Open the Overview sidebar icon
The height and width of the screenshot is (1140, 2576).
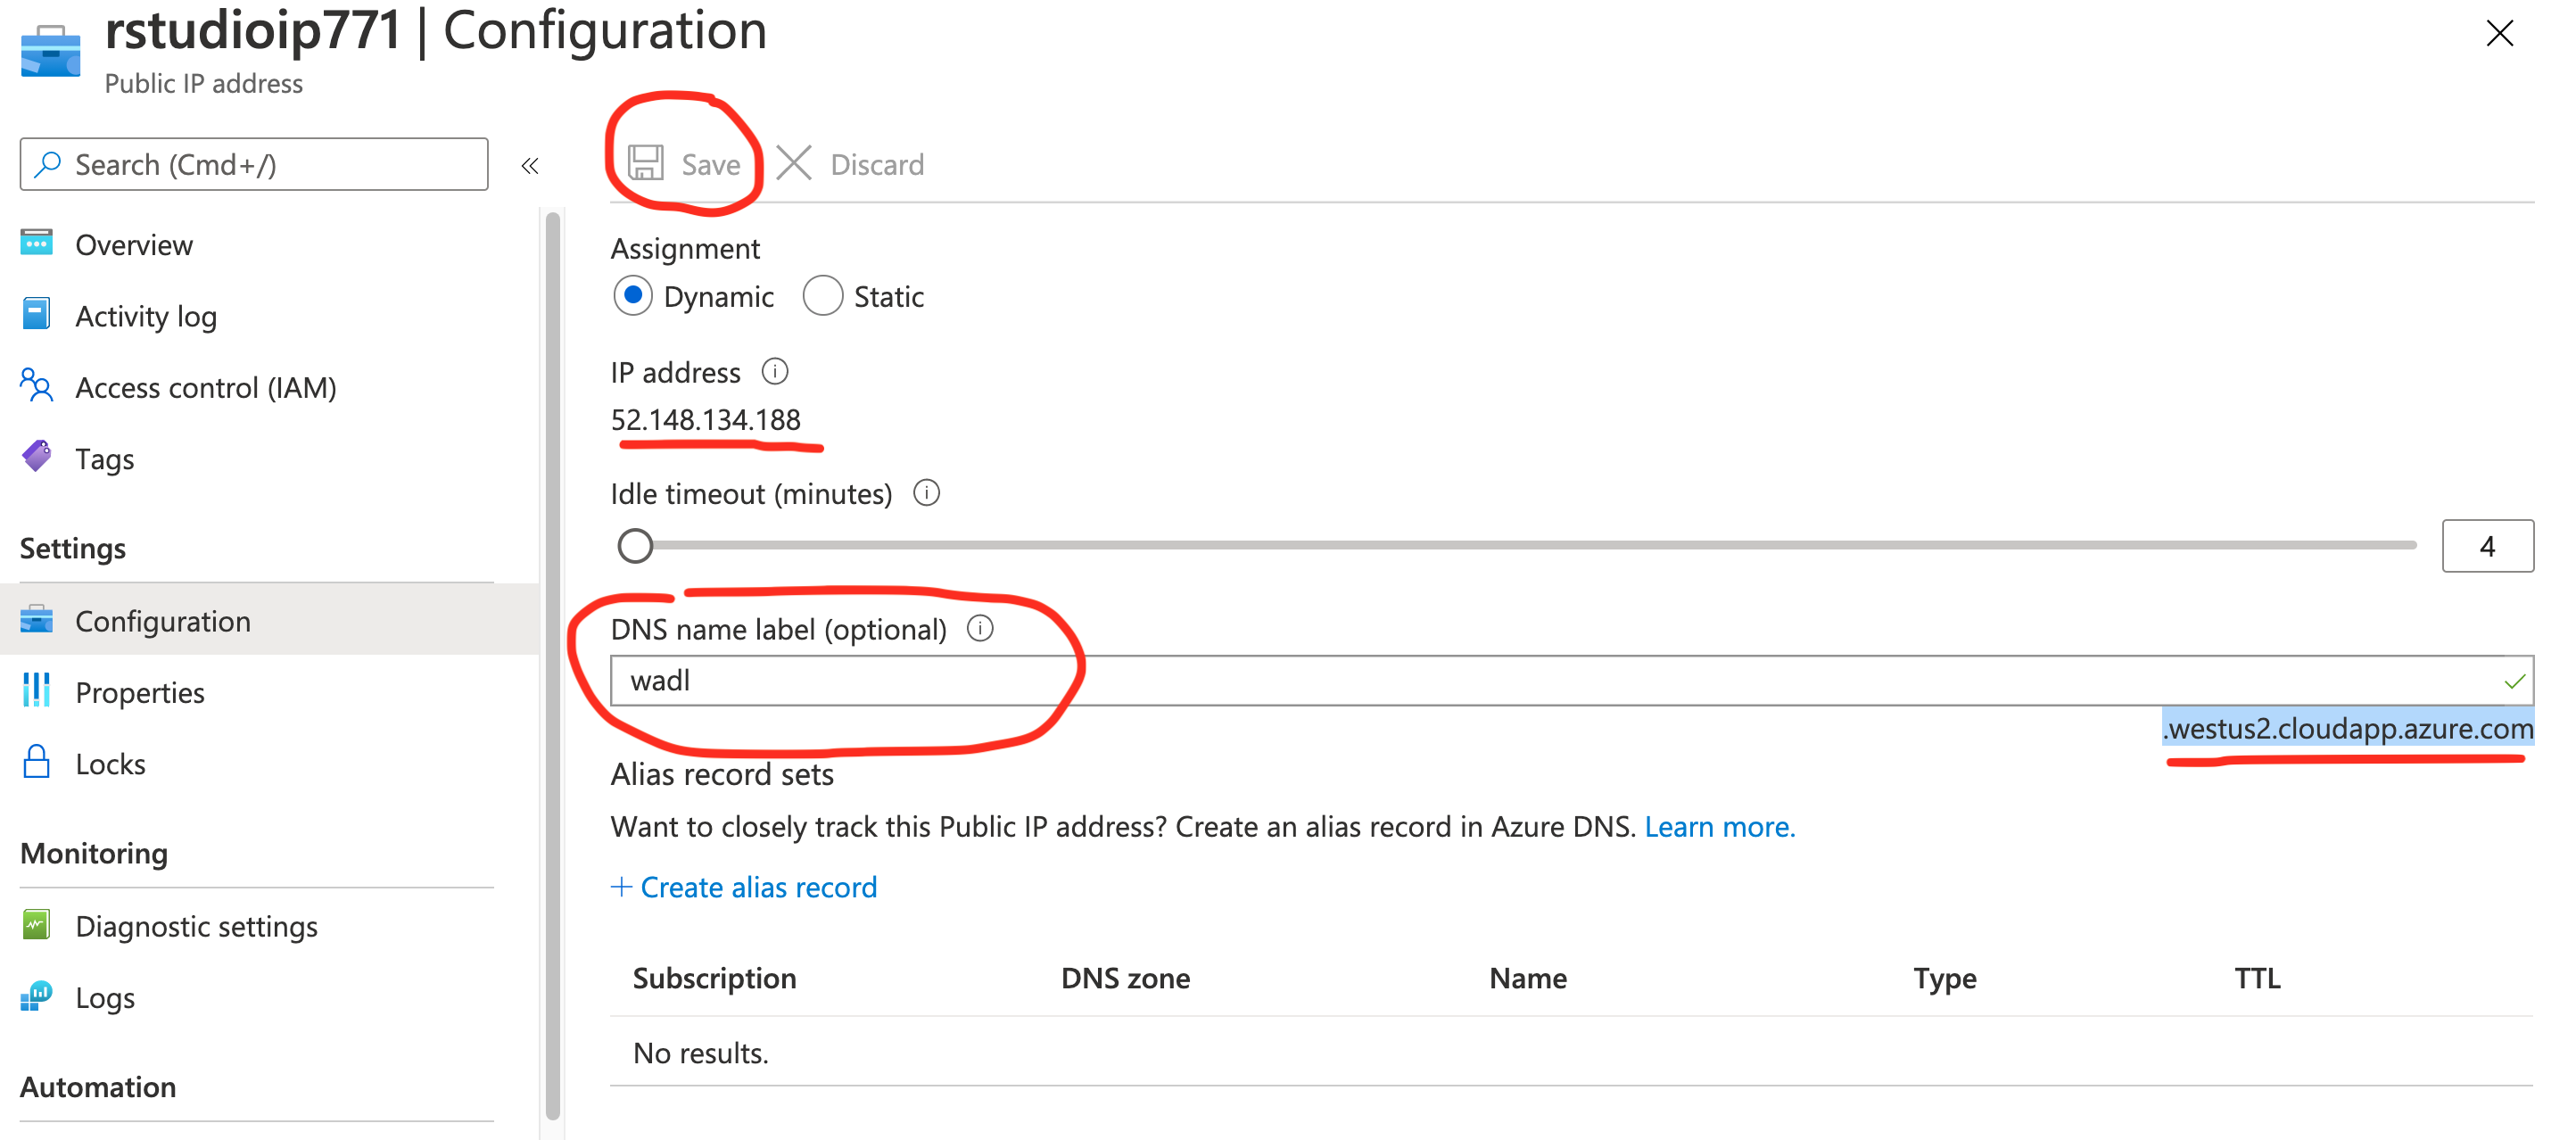pyautogui.click(x=37, y=243)
